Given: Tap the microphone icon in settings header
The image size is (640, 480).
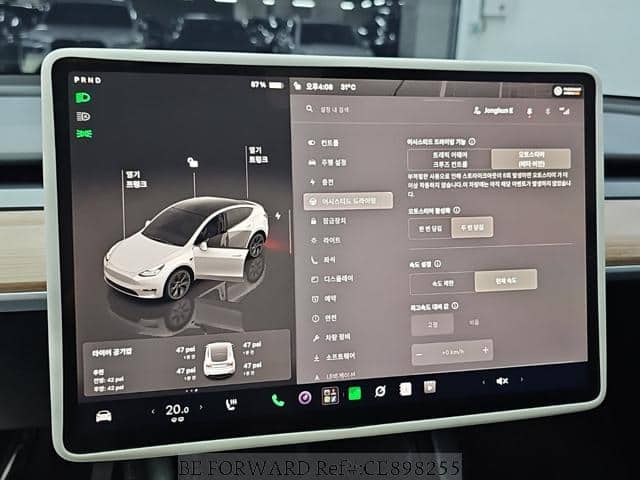Looking at the screenshot, I should [530, 112].
